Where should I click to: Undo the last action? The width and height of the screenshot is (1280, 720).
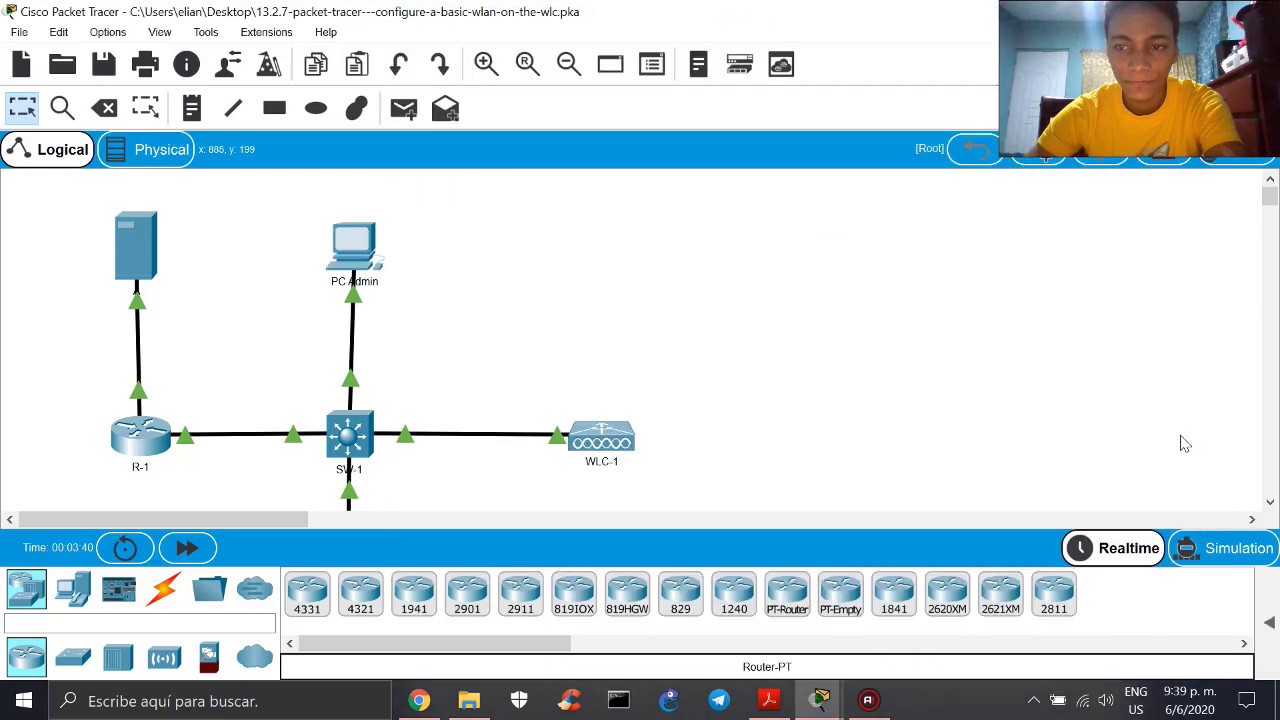coord(398,65)
